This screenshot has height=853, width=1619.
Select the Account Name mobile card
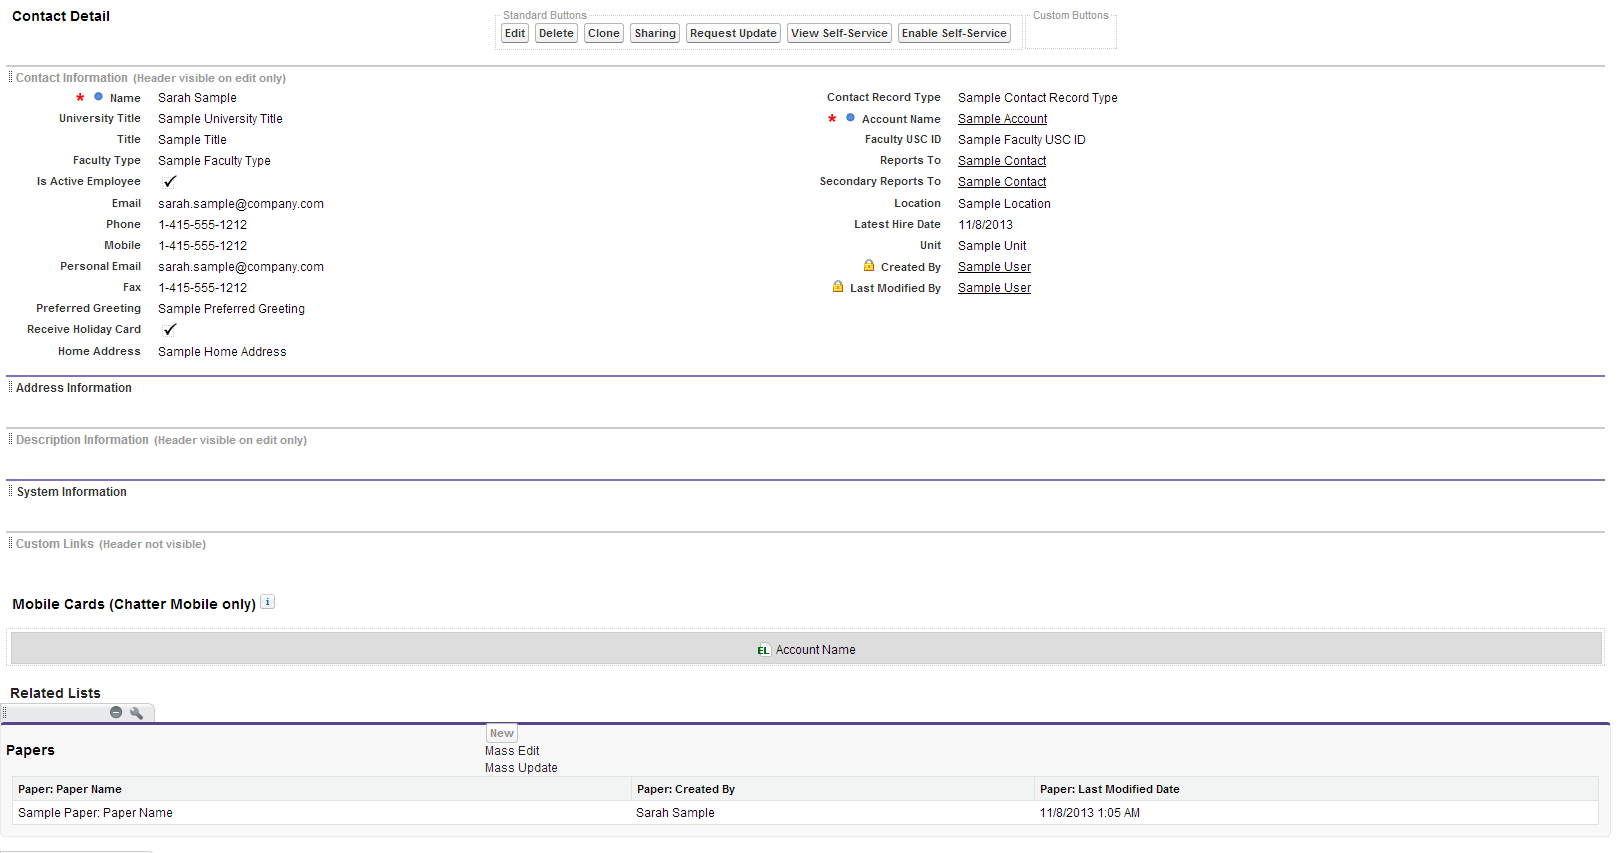coord(806,648)
